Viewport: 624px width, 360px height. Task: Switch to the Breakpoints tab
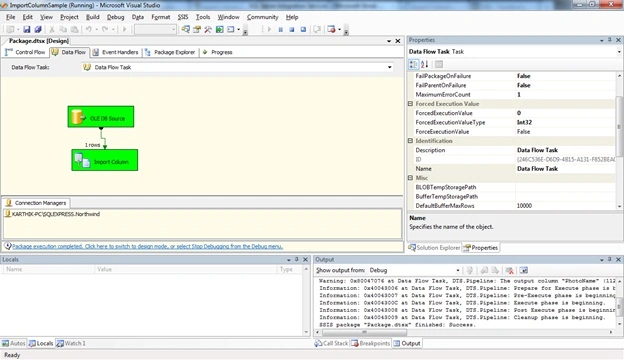click(370, 343)
